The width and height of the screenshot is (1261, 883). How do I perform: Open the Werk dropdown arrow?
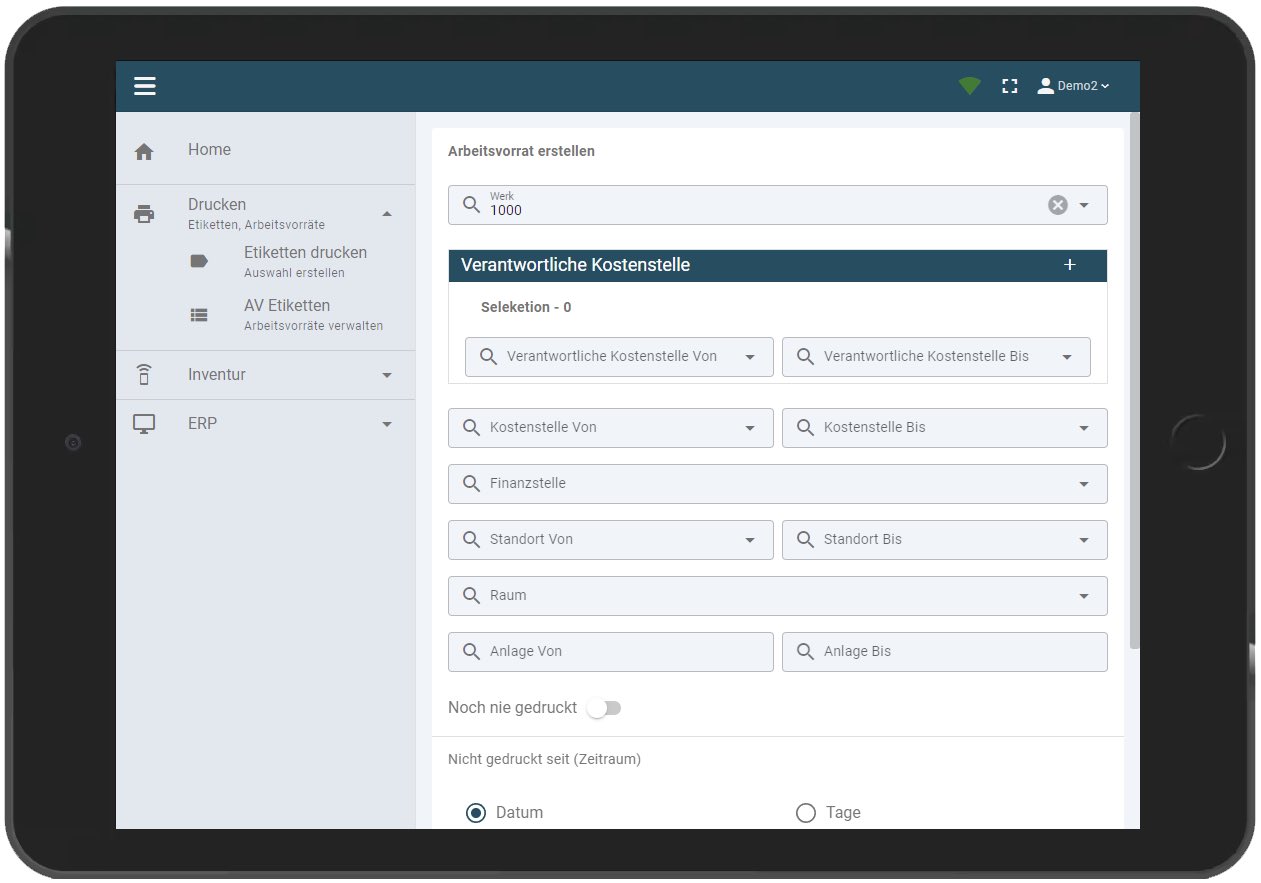(x=1083, y=204)
